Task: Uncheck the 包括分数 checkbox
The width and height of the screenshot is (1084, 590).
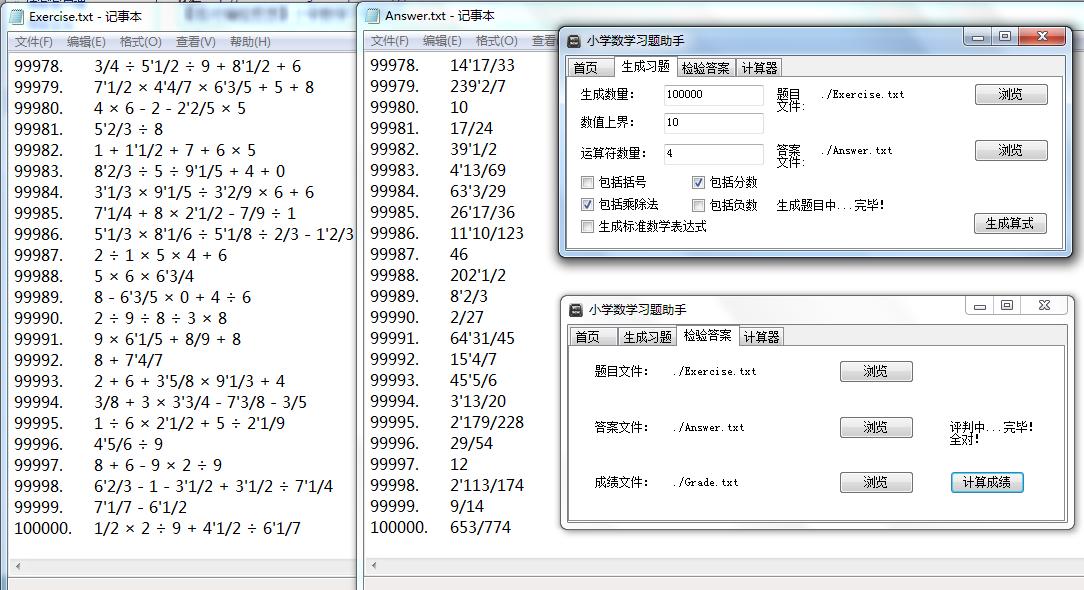Action: [x=698, y=183]
